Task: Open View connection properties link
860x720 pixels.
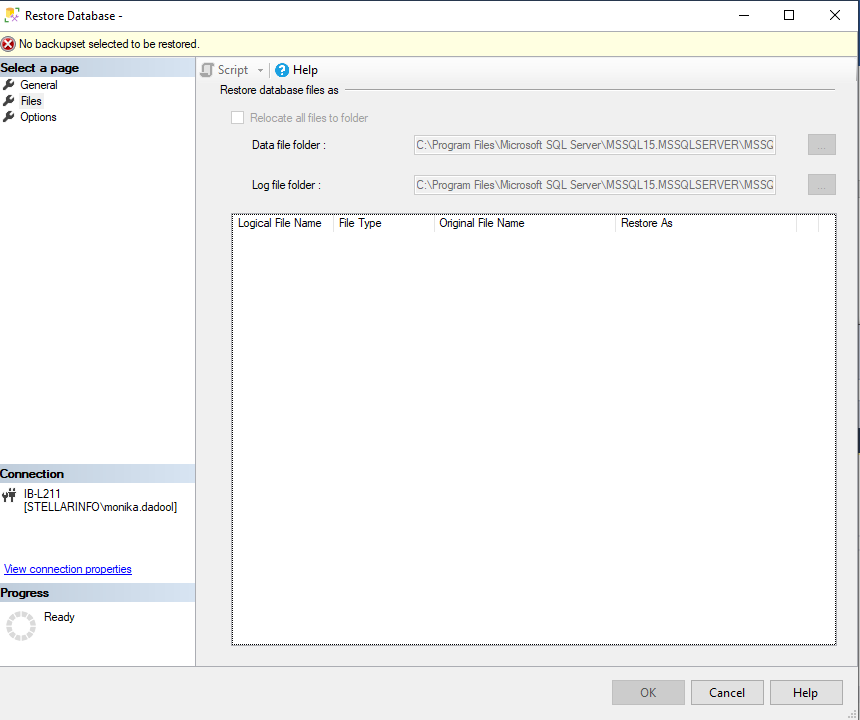Action: 67,569
